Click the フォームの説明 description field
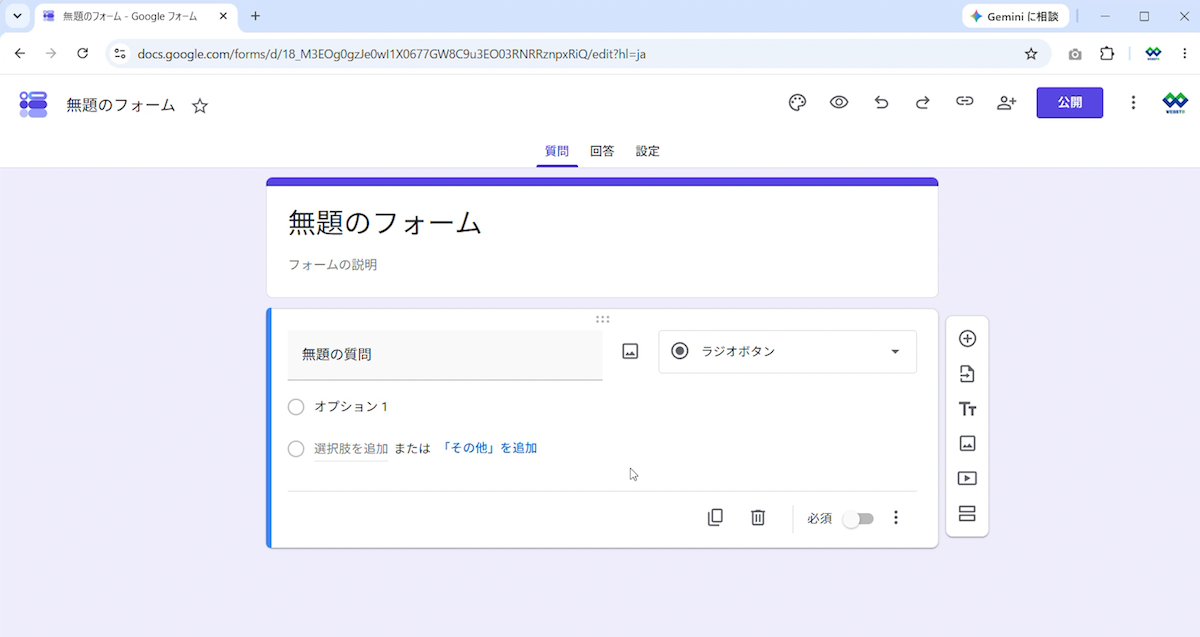 click(333, 265)
